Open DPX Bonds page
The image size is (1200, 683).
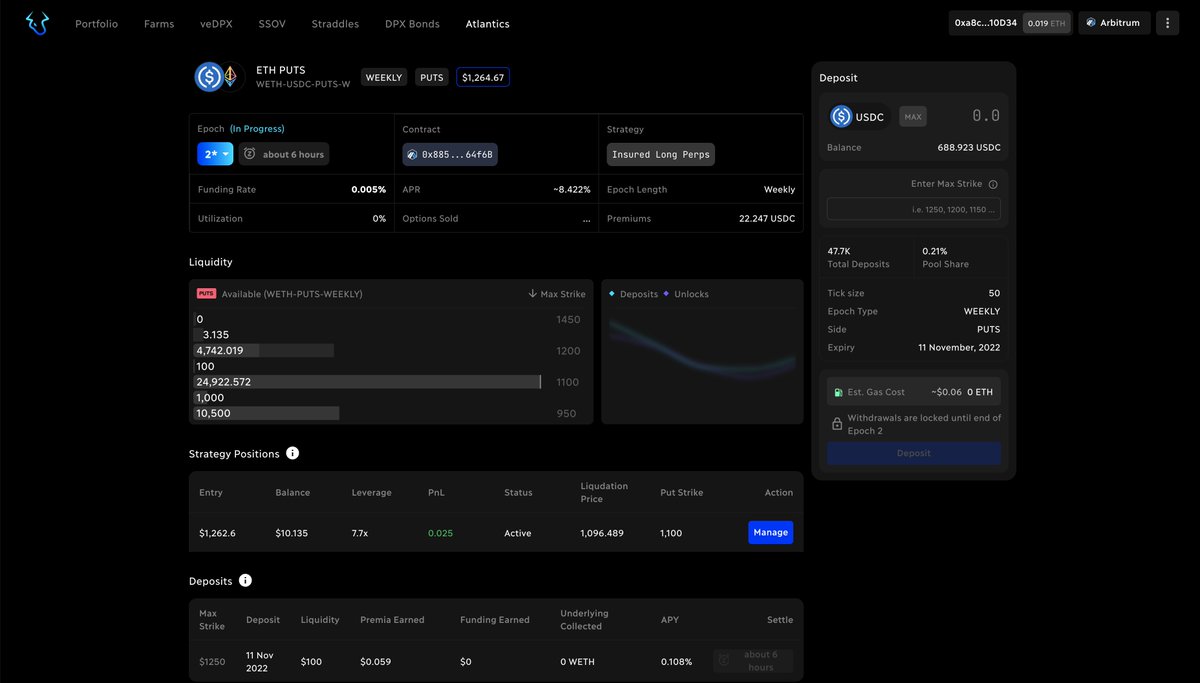[x=412, y=23]
